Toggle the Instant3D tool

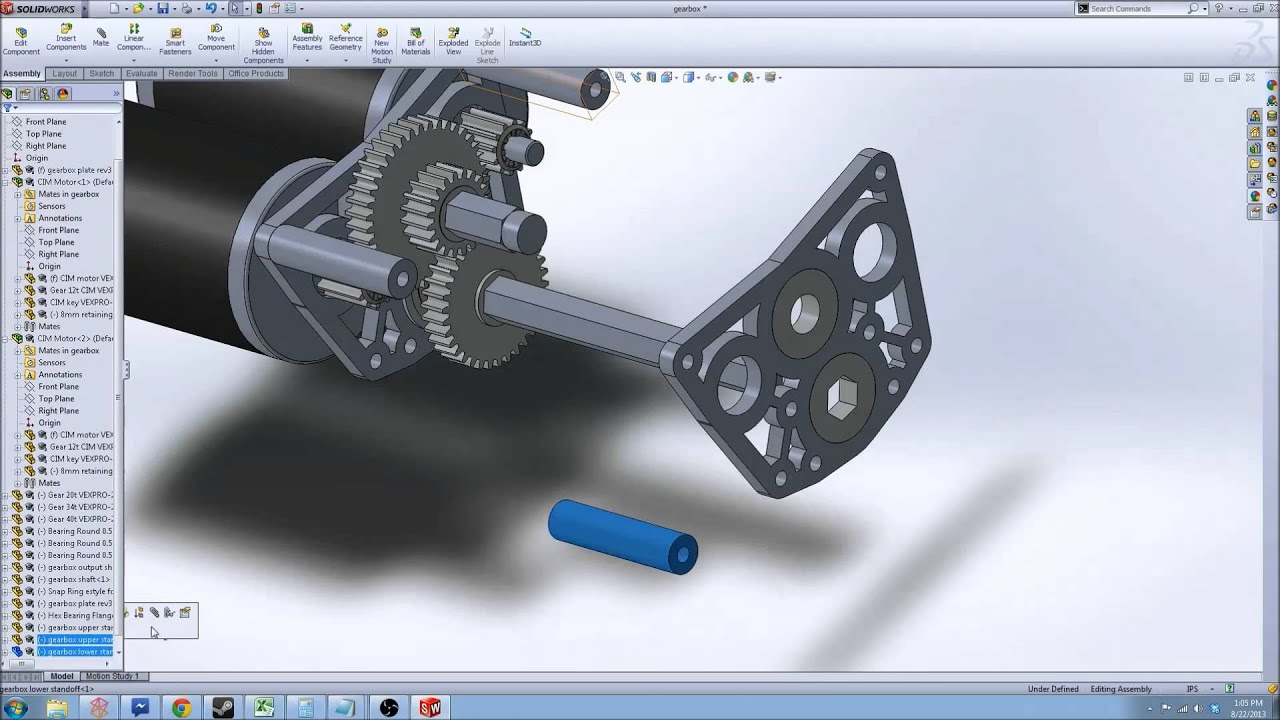(x=525, y=37)
